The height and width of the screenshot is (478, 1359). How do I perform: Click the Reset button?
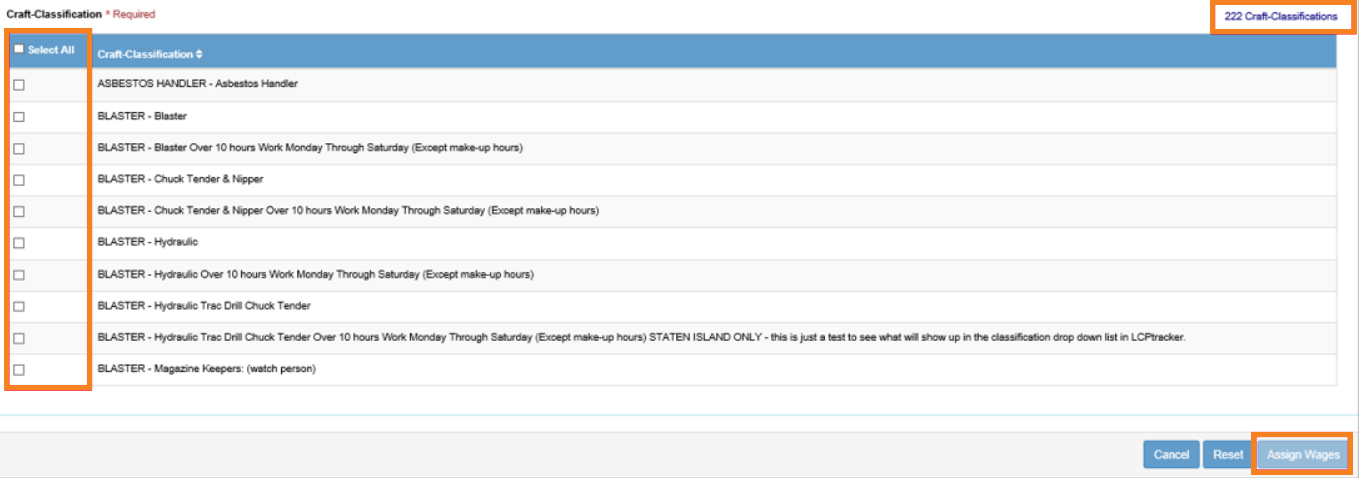(x=1228, y=454)
